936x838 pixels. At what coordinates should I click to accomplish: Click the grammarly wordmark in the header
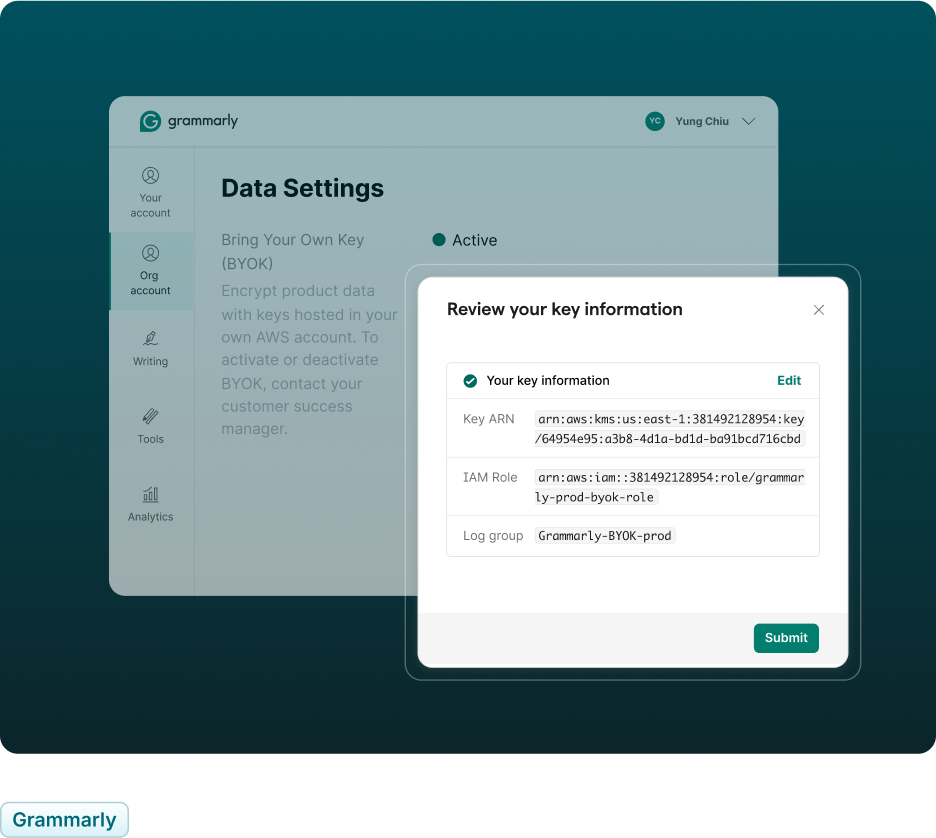203,121
